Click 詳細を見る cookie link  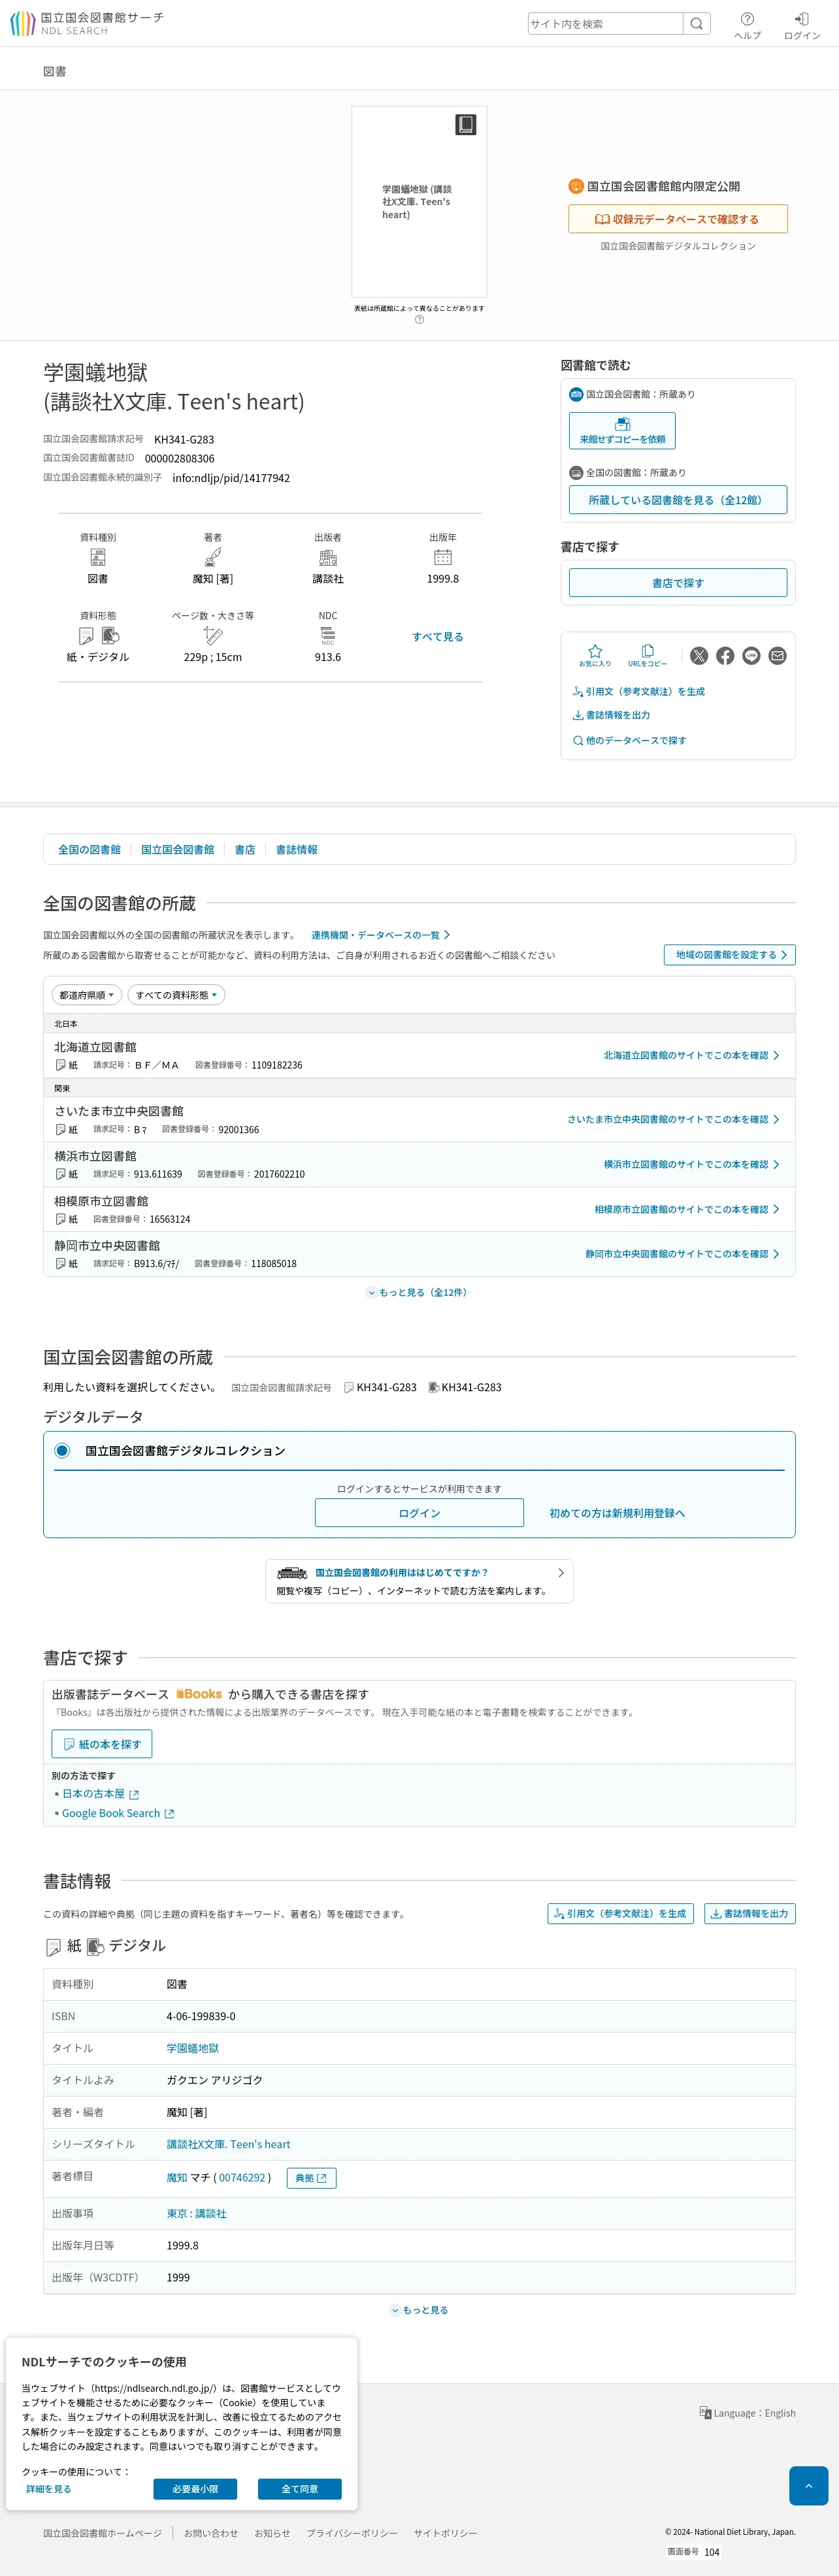(48, 2489)
